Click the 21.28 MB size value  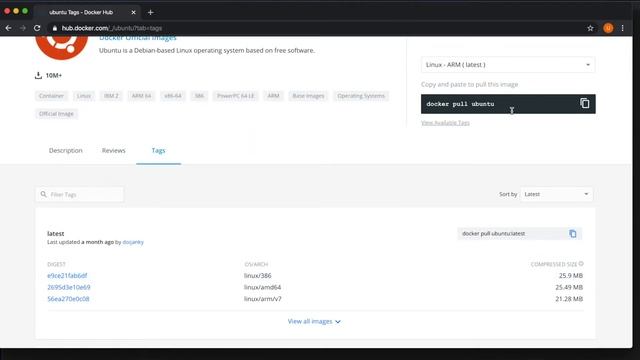569,299
